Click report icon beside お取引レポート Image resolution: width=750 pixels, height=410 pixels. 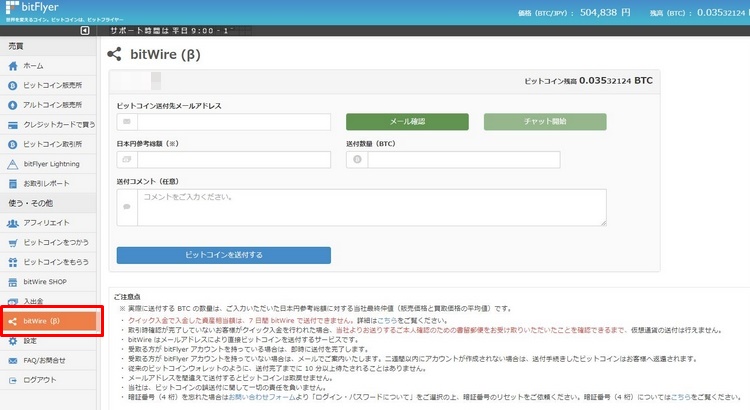(13, 184)
